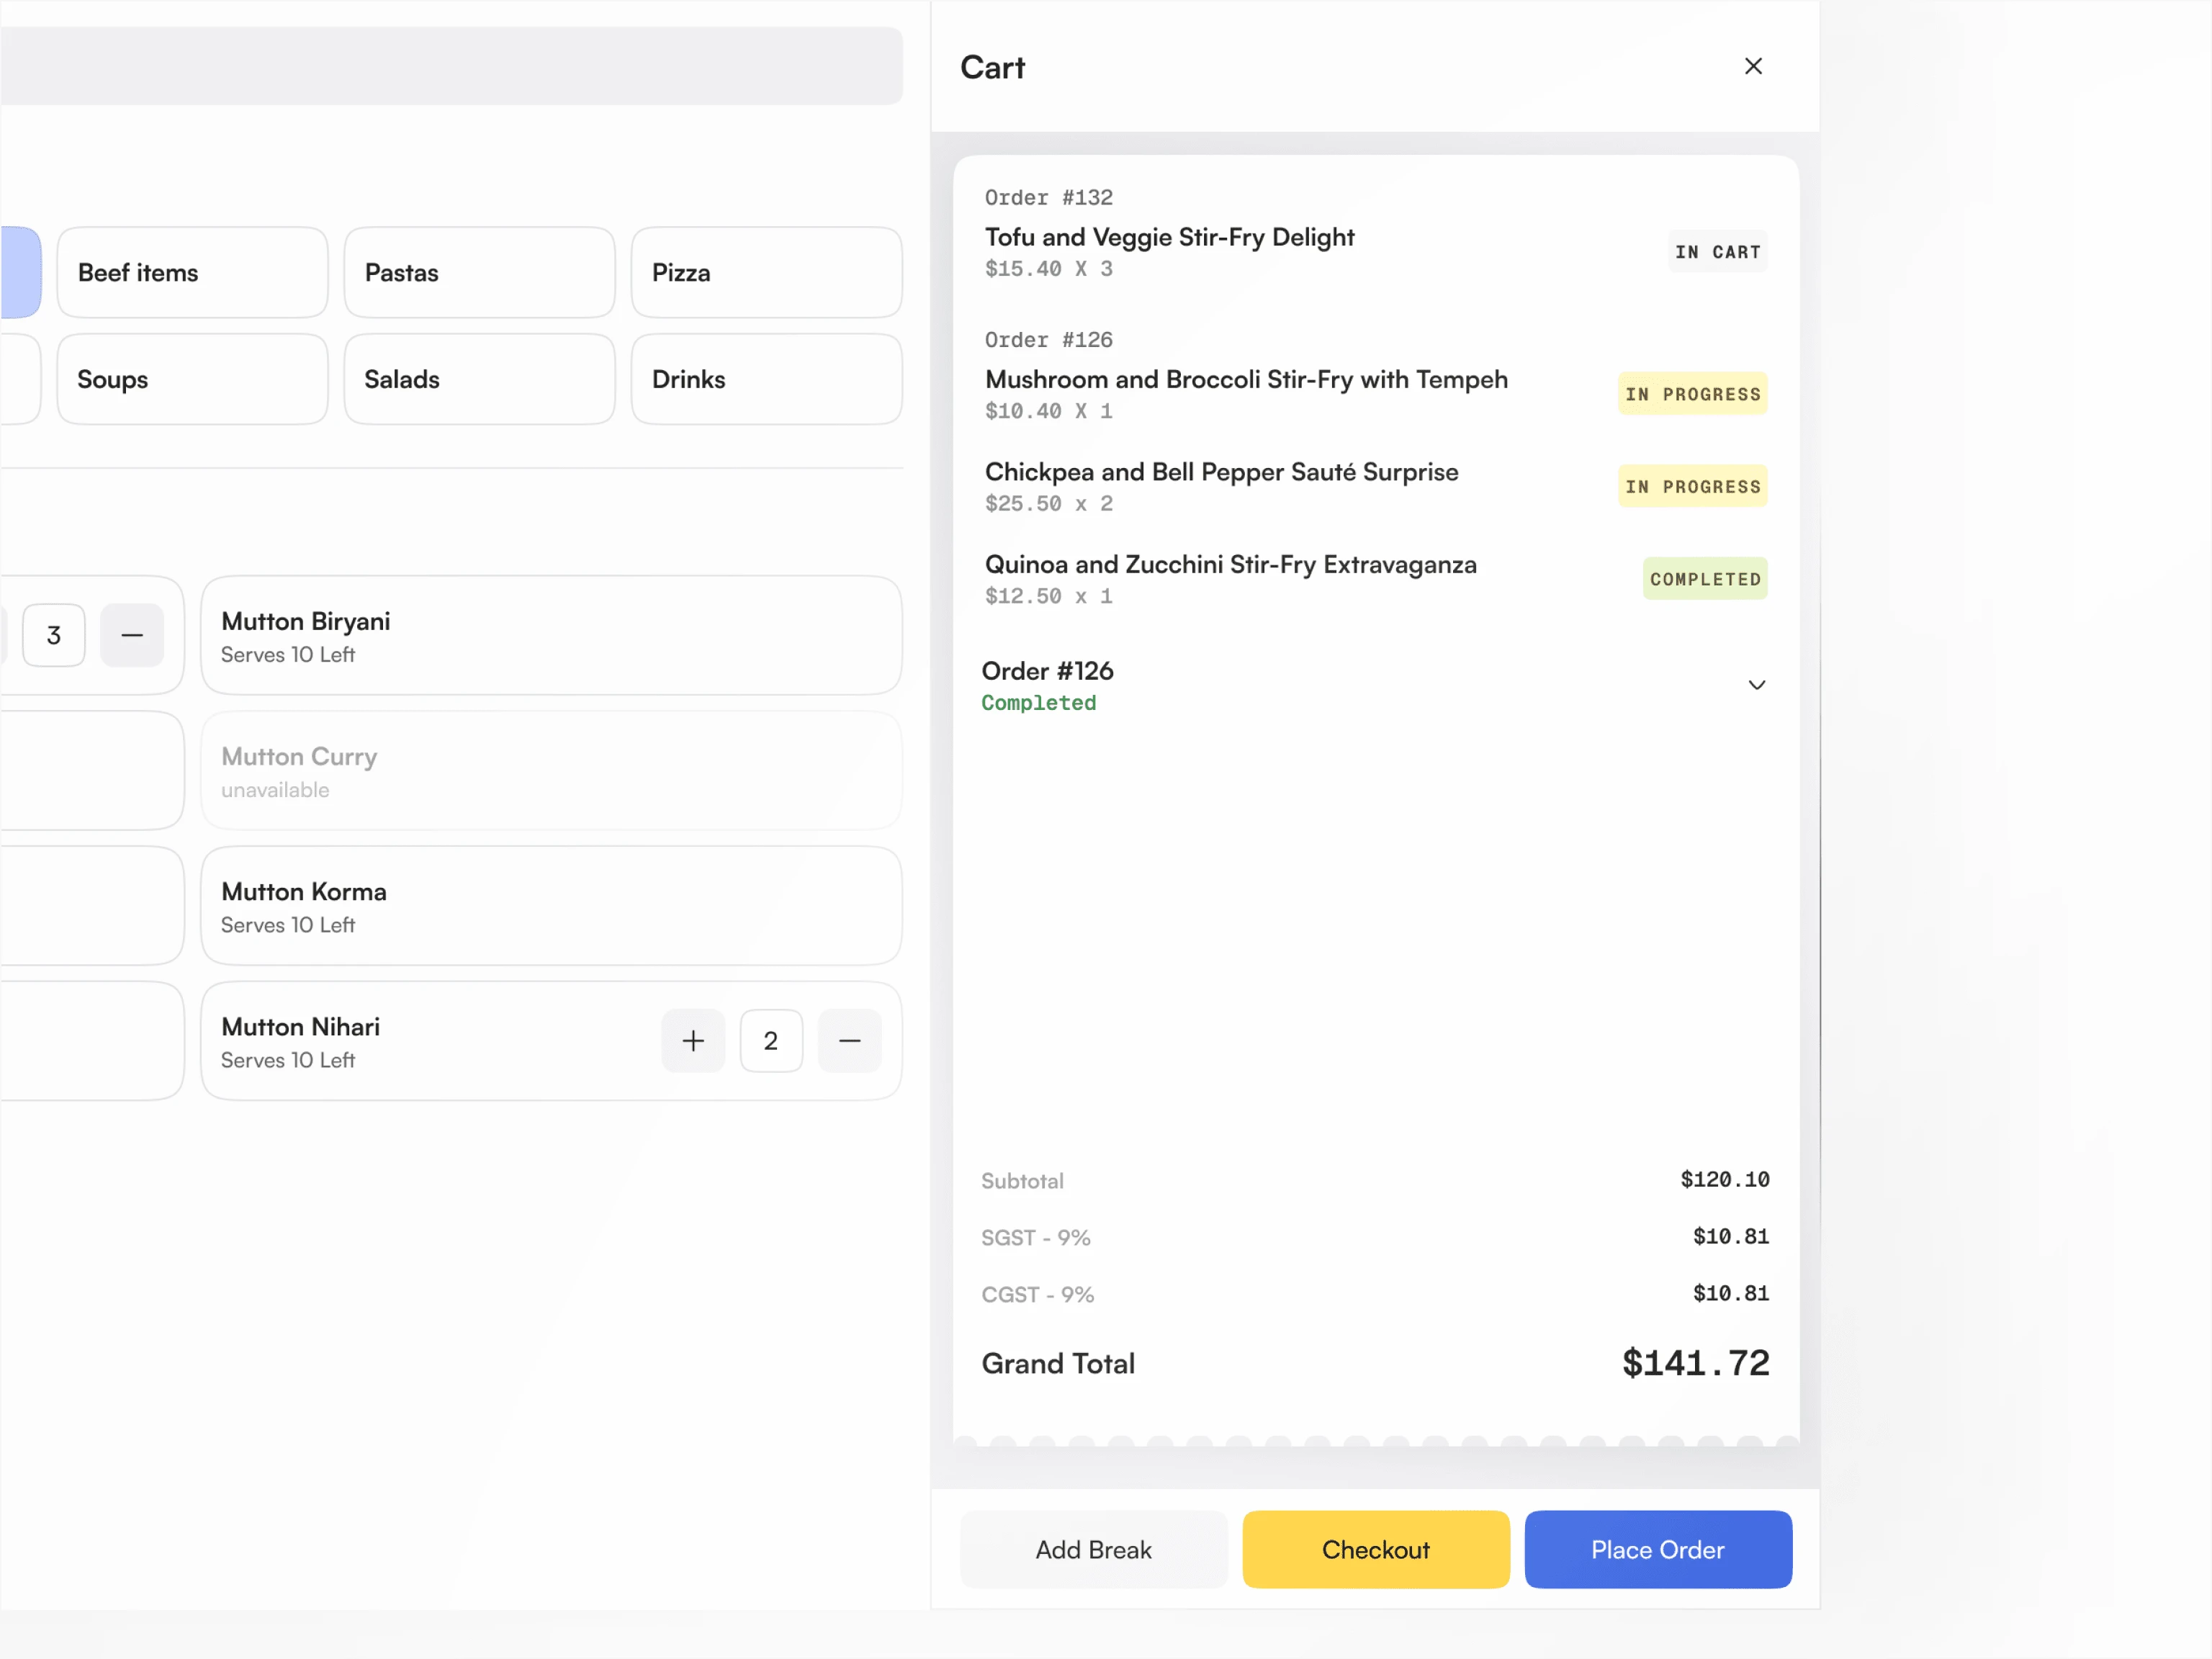Expand Order #126 Completed chevron
Image resolution: width=2212 pixels, height=1659 pixels.
[x=1756, y=685]
